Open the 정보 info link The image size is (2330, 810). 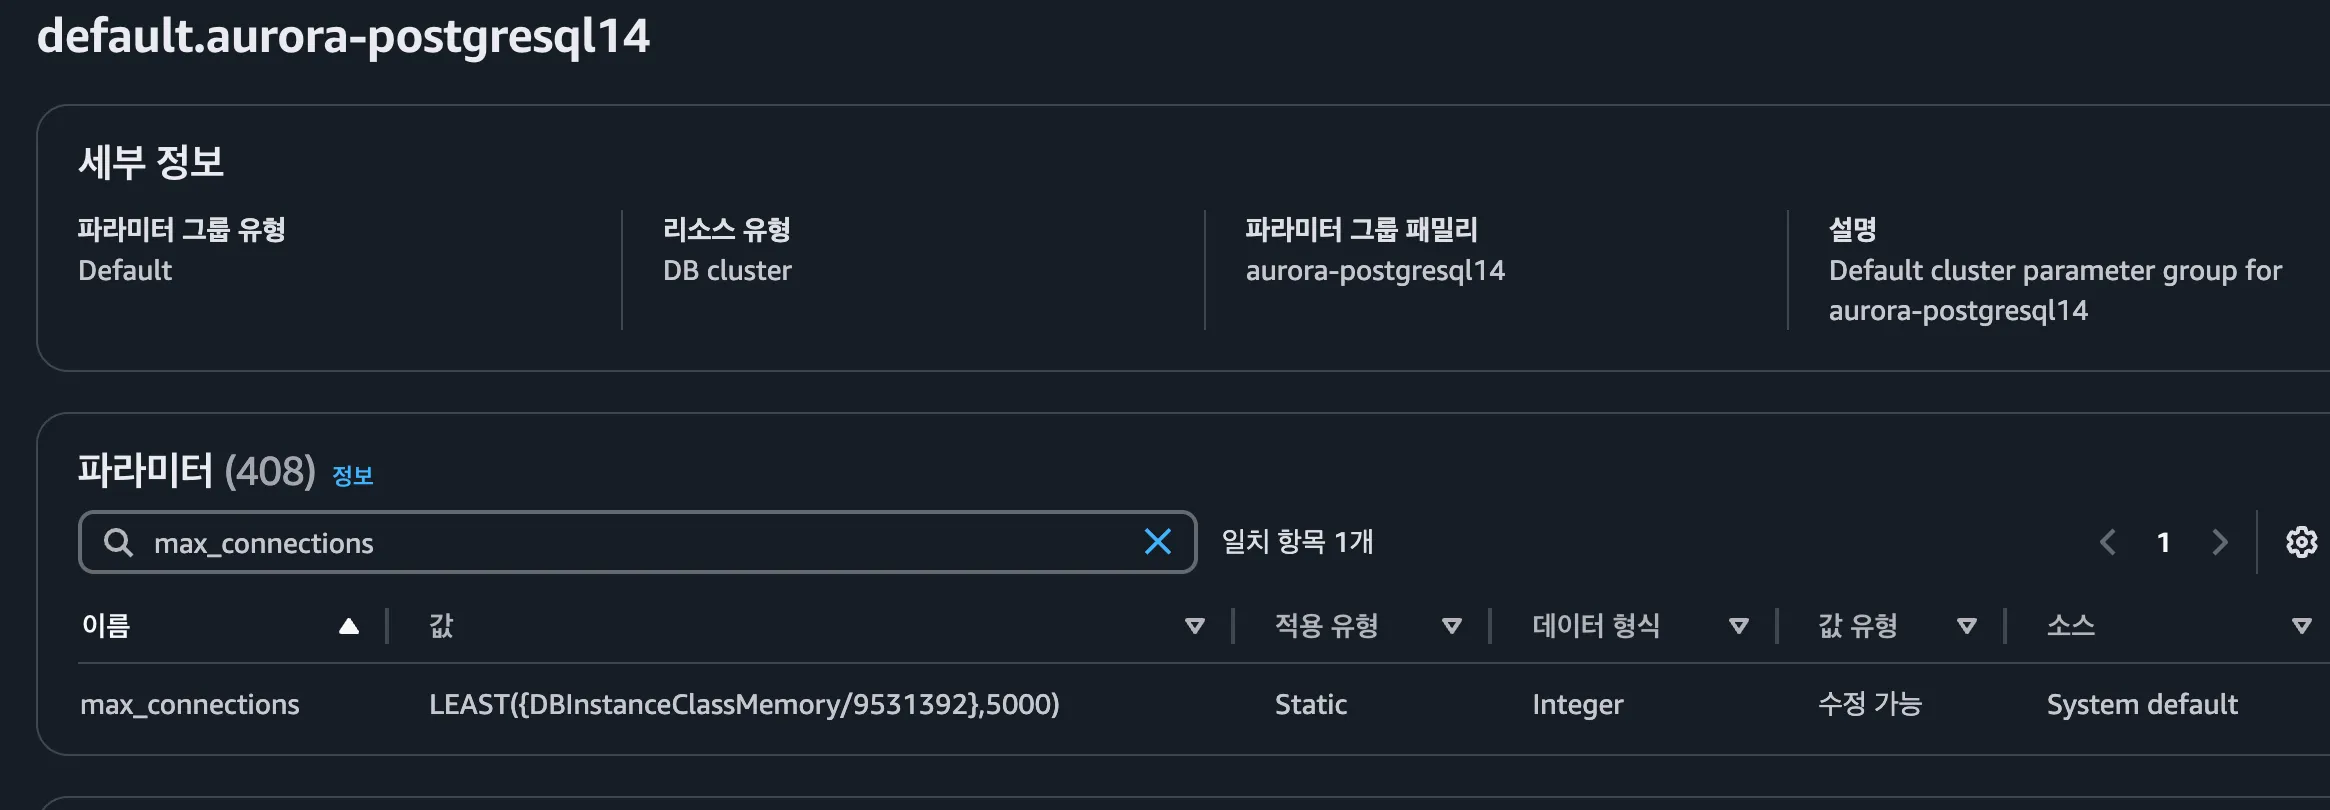pyautogui.click(x=352, y=476)
